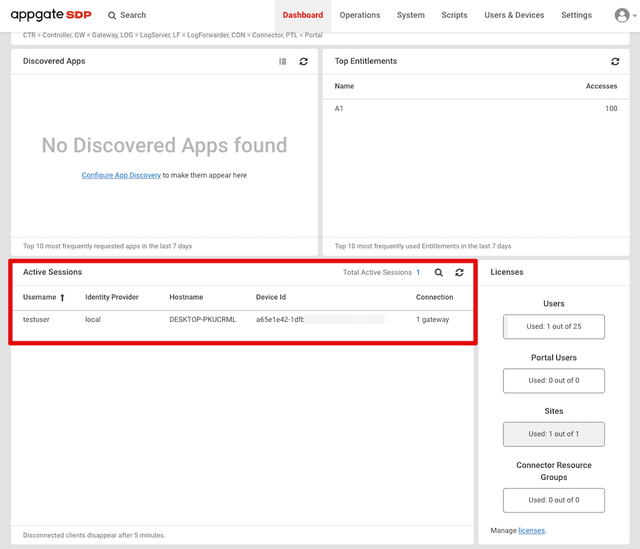640x549 pixels.
Task: Click the Sites license usage bar
Action: (x=554, y=434)
